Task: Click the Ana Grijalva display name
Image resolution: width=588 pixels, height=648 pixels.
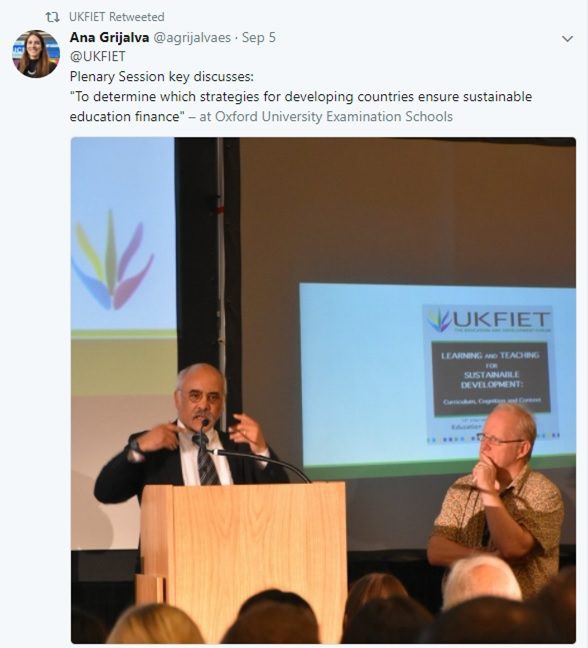Action: click(x=109, y=38)
